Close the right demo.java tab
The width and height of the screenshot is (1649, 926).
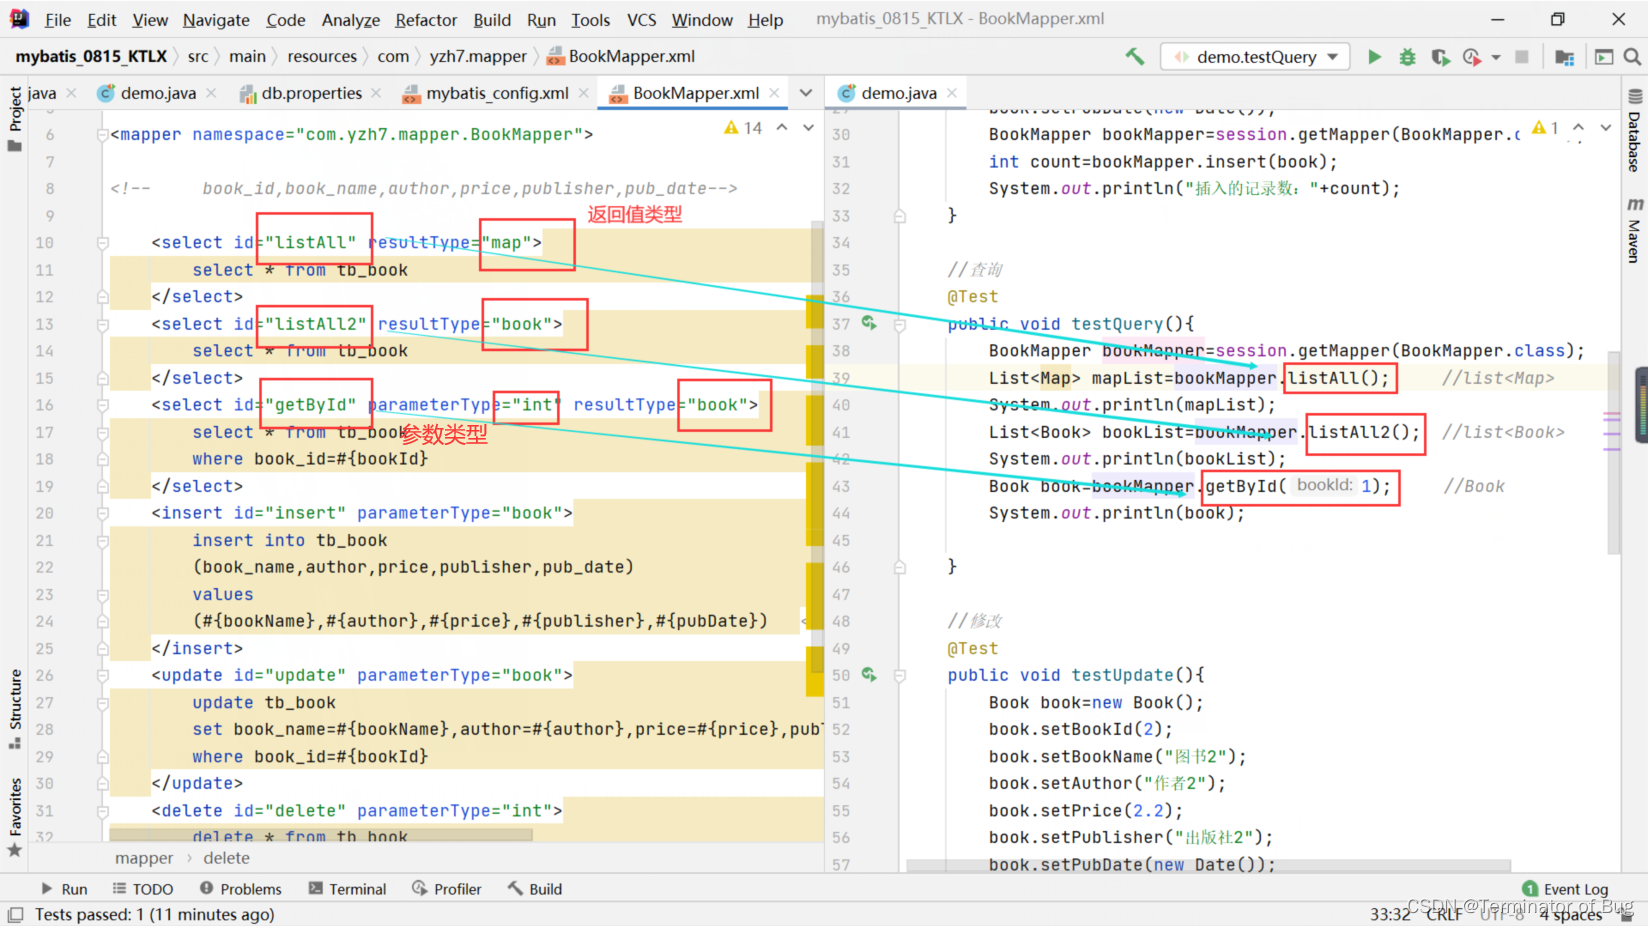[x=951, y=93]
